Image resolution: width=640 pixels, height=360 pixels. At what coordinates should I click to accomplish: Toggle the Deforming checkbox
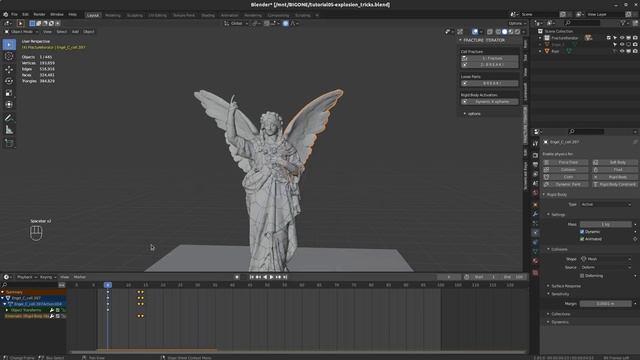coord(582,276)
